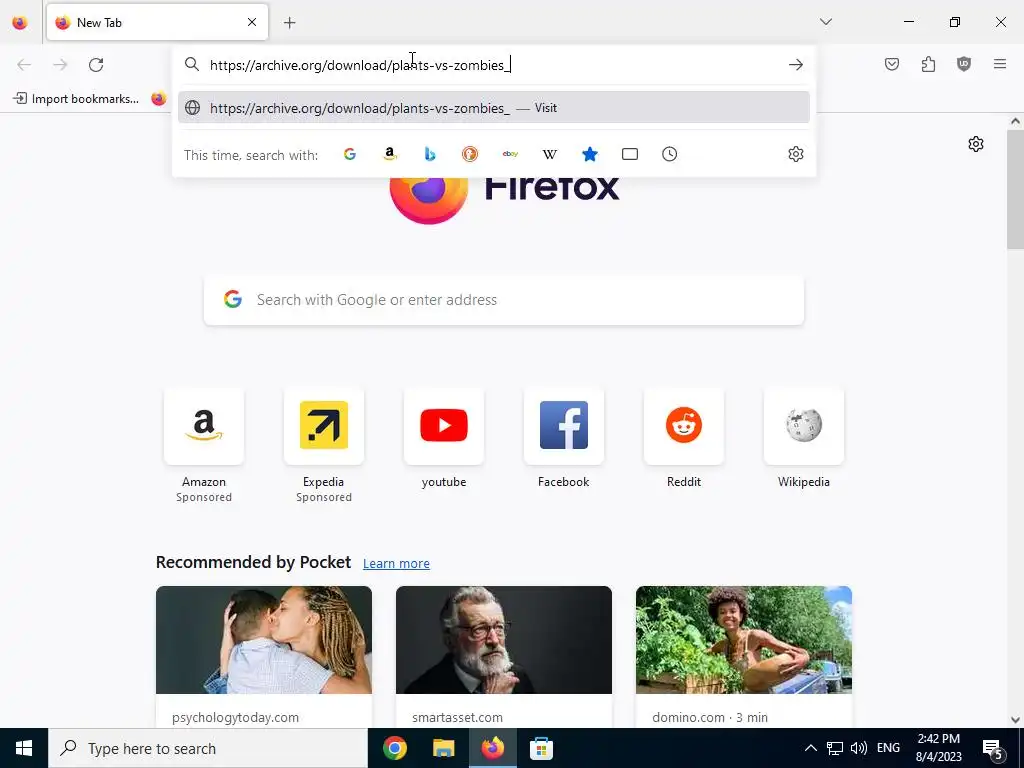The image size is (1024, 768).
Task: Open the psychologytoday.com Pocket story image
Action: 264,640
